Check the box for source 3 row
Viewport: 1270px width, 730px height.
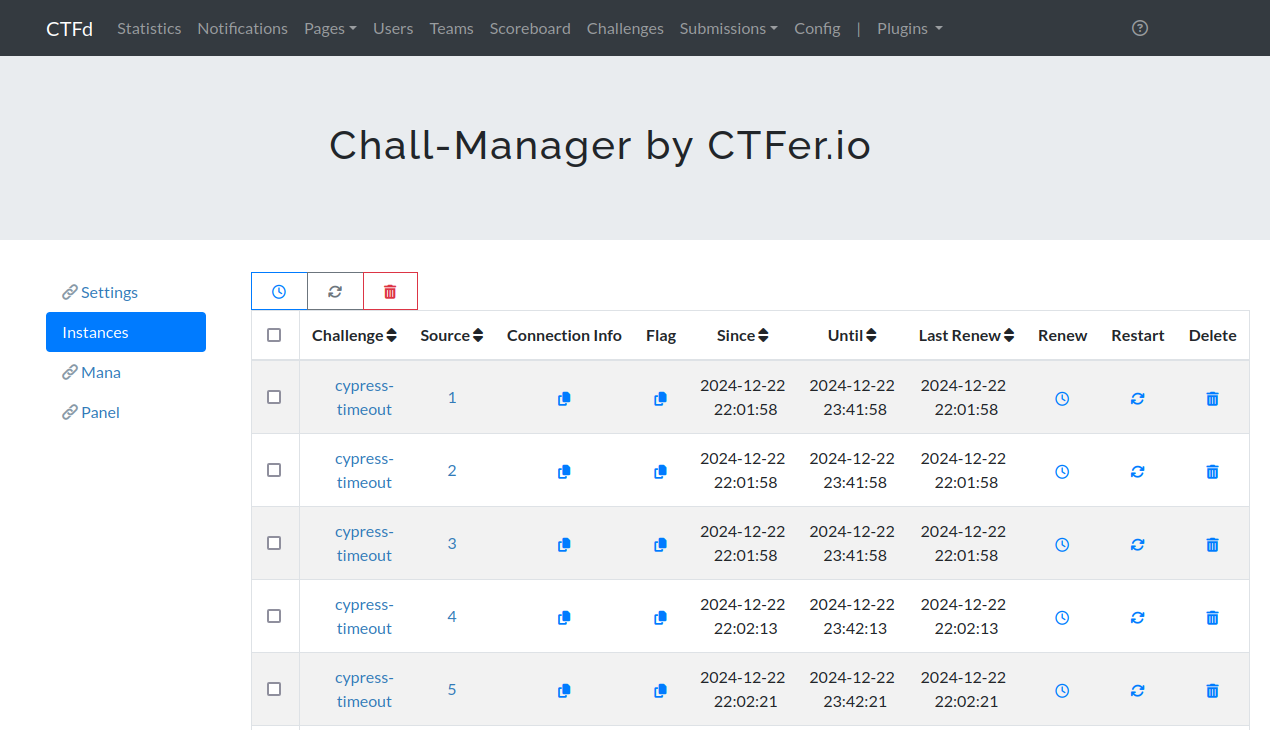[274, 543]
